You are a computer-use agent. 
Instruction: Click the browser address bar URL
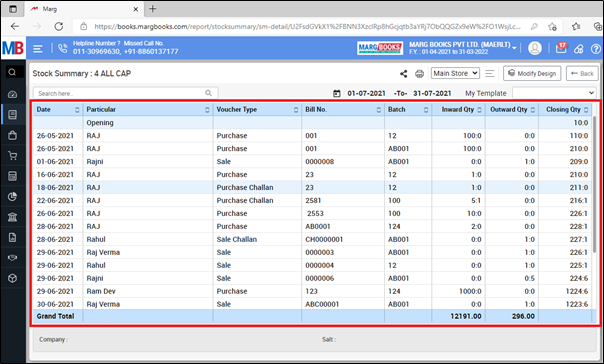(307, 27)
